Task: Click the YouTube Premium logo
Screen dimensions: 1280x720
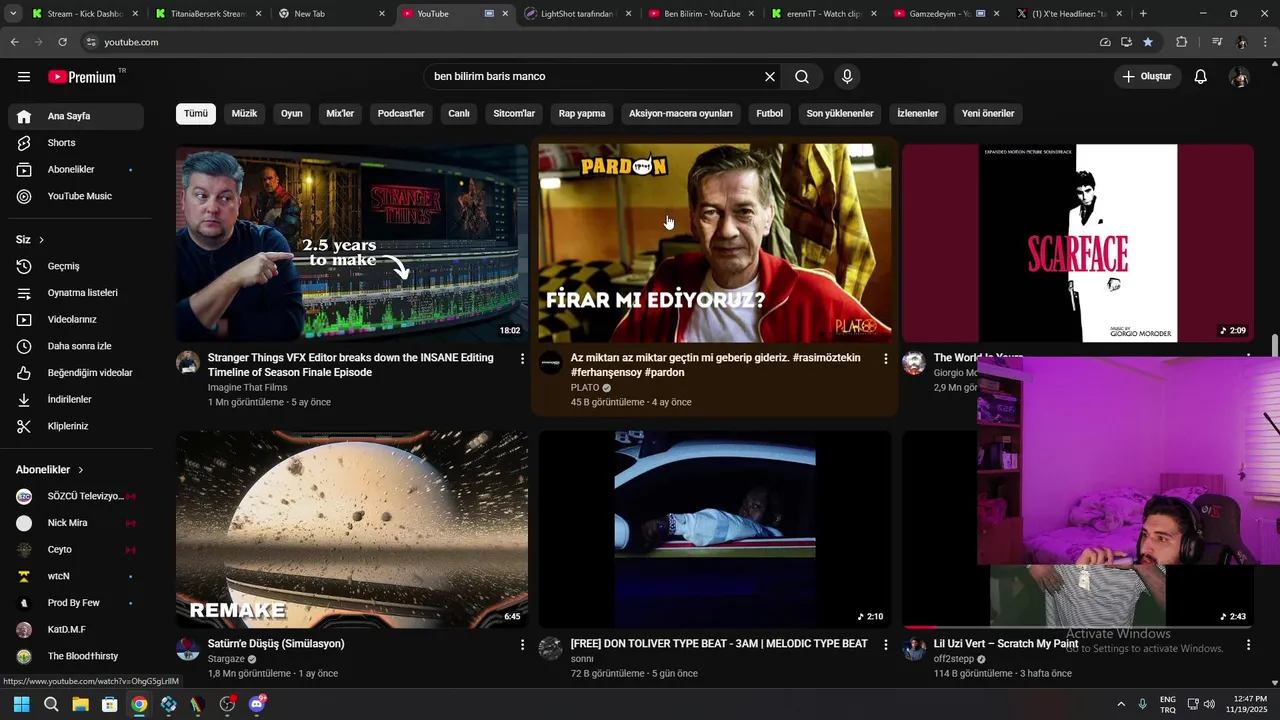Action: click(82, 77)
